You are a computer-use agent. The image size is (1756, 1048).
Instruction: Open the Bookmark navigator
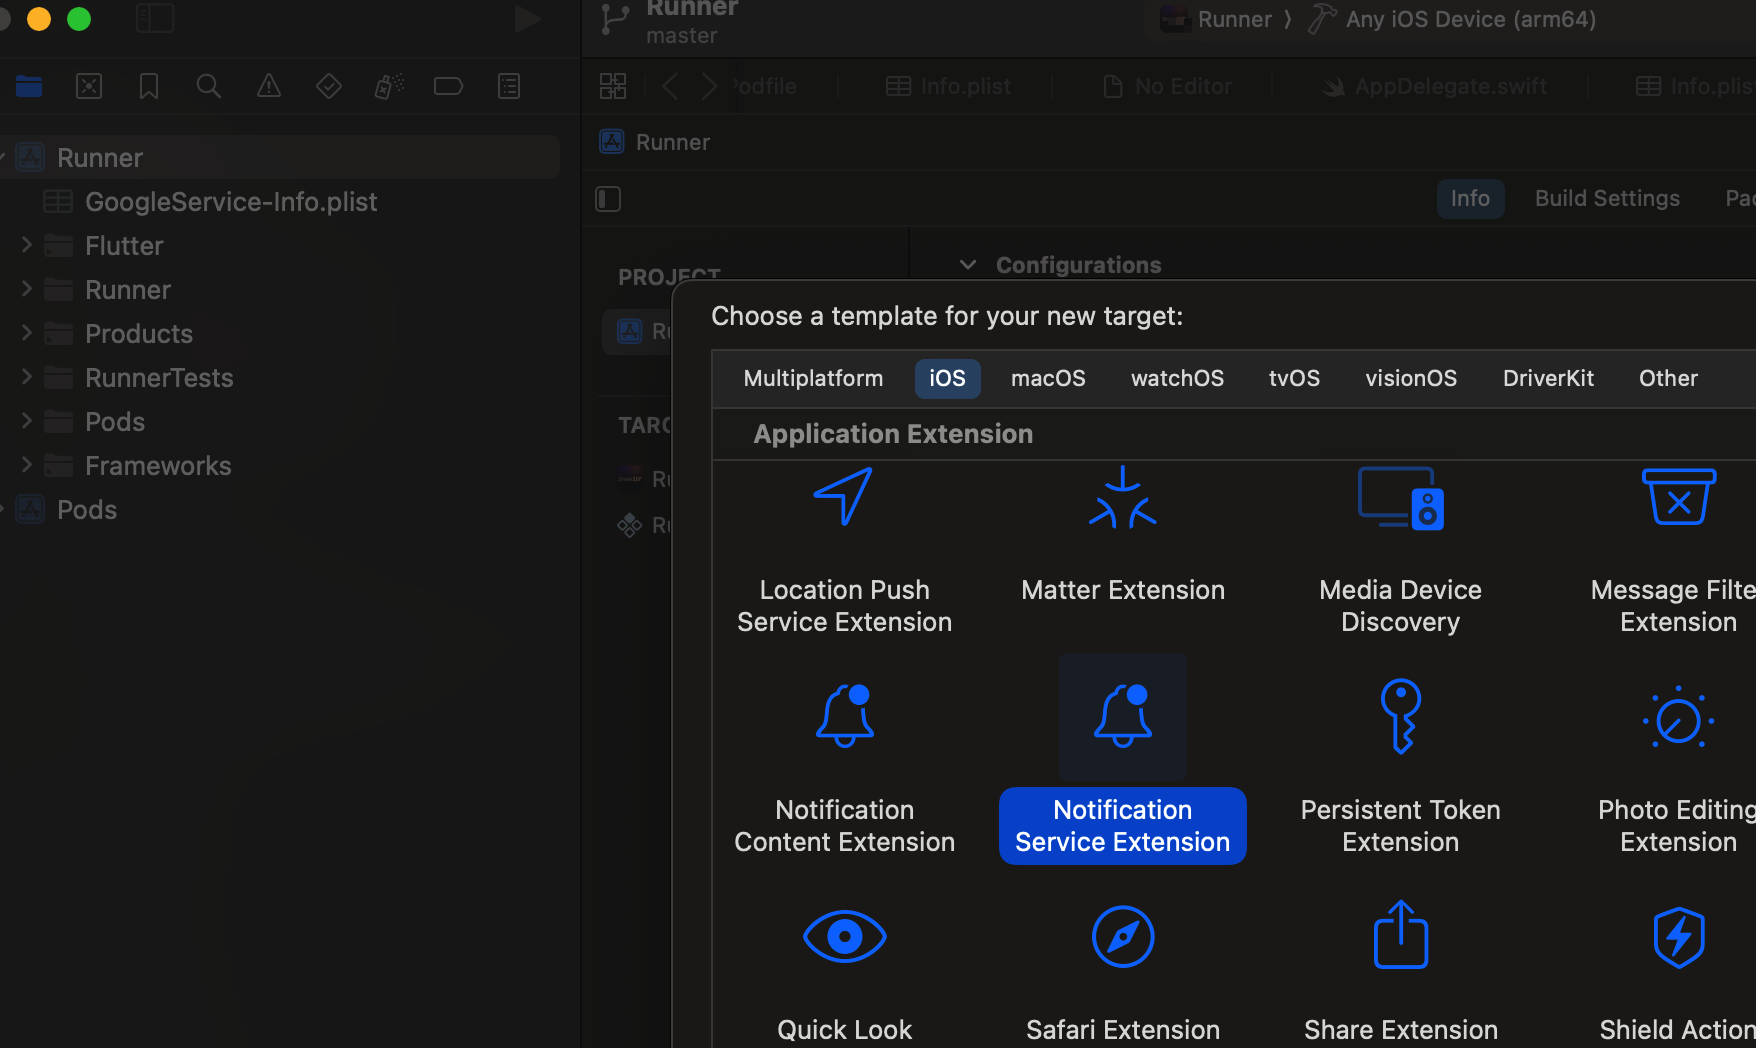(149, 87)
